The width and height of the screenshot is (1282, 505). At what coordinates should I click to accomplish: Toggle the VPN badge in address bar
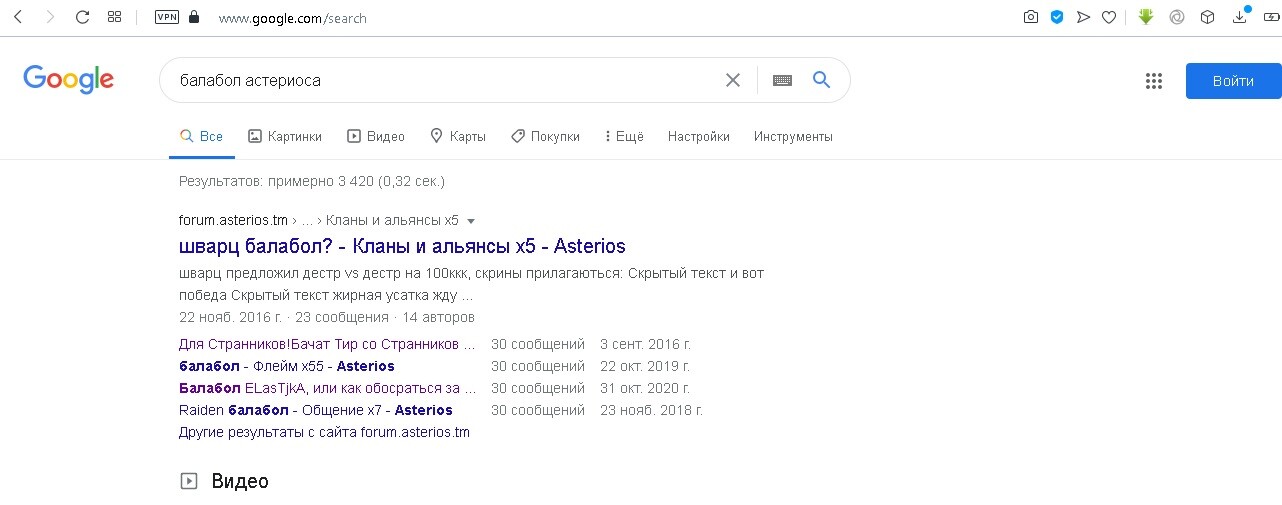coord(166,17)
